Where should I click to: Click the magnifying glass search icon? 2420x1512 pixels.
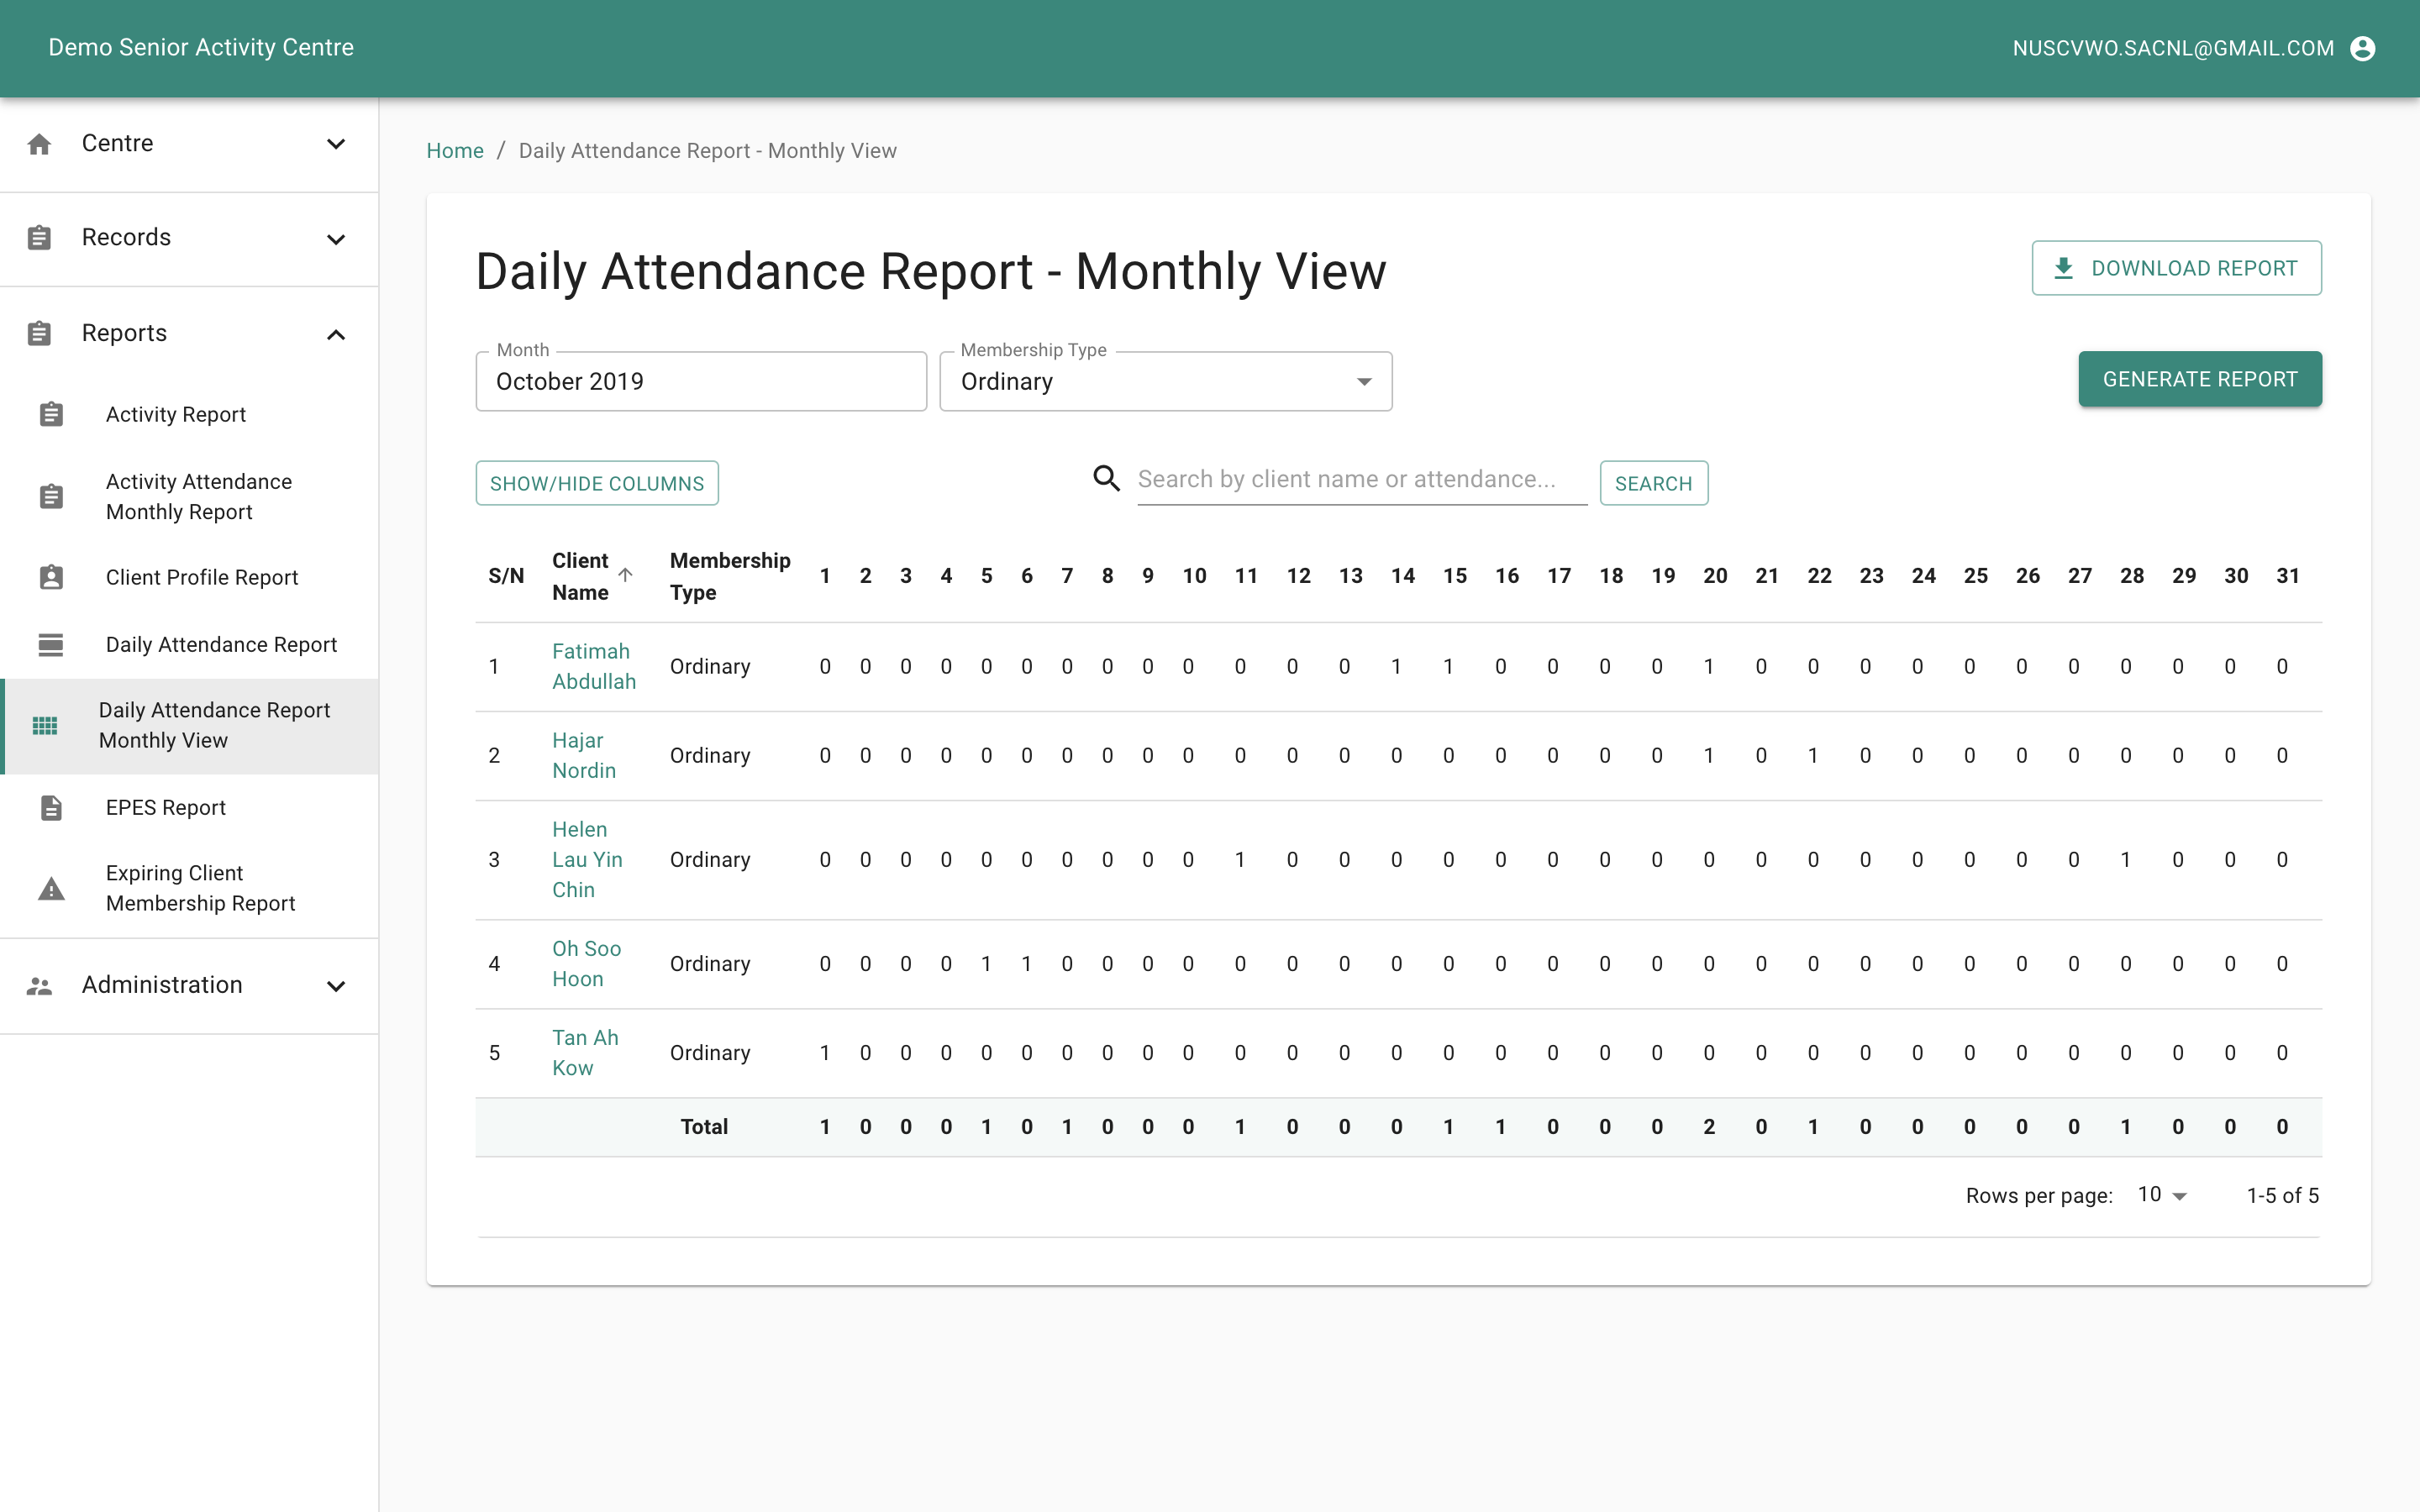[x=1106, y=479]
